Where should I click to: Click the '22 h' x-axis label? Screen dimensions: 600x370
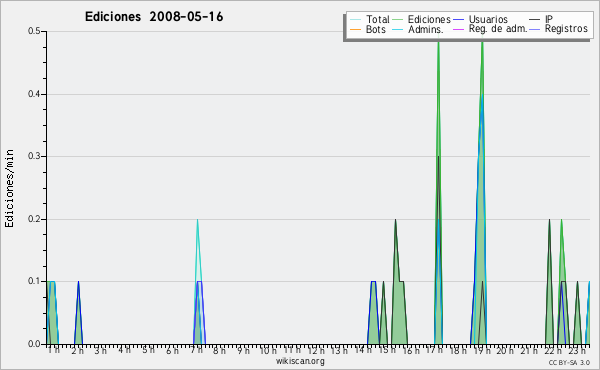point(554,350)
